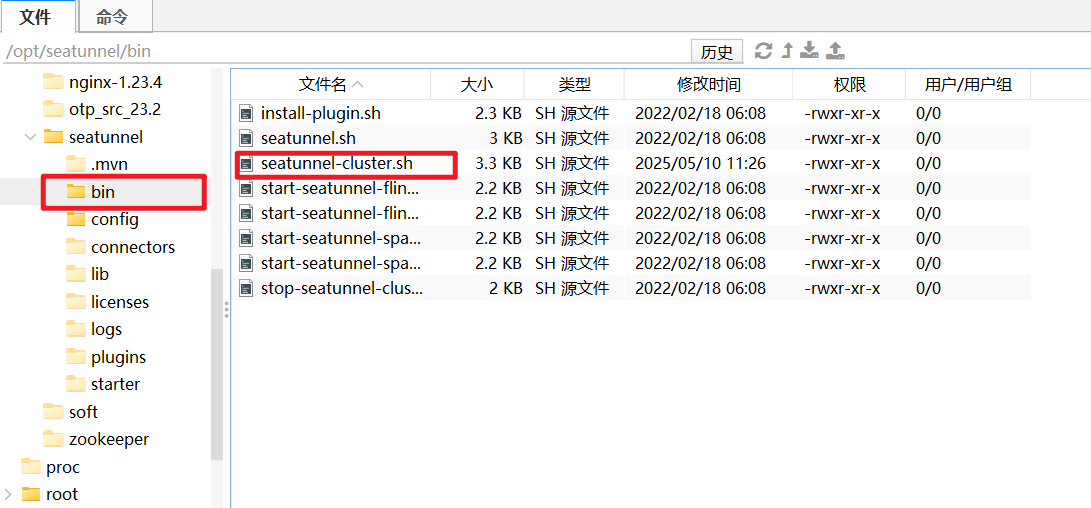
Task: Click the 3.3 KB size cell
Action: pos(498,164)
